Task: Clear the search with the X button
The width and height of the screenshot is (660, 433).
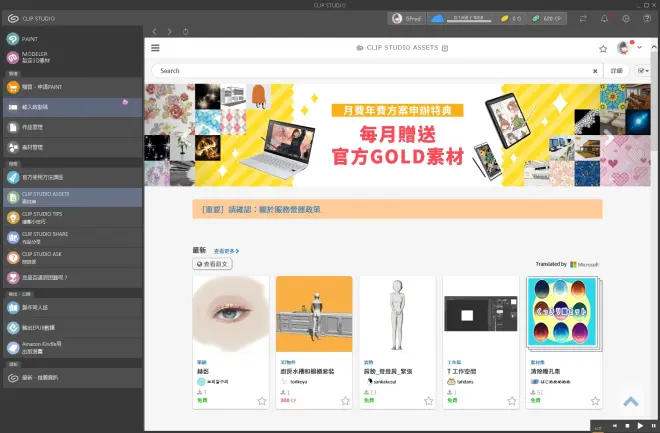Action: (595, 71)
